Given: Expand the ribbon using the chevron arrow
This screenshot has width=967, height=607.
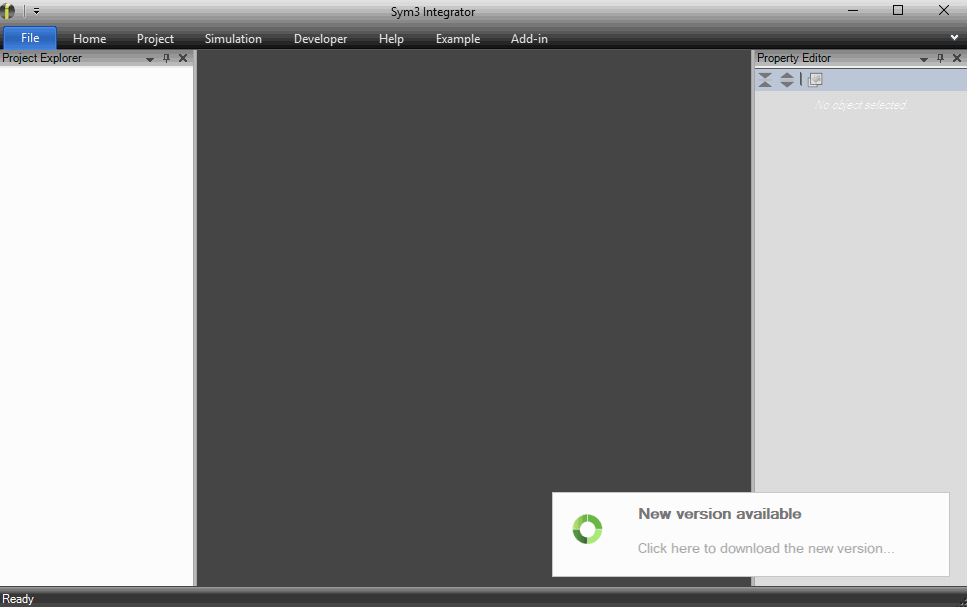Looking at the screenshot, I should 954,38.
